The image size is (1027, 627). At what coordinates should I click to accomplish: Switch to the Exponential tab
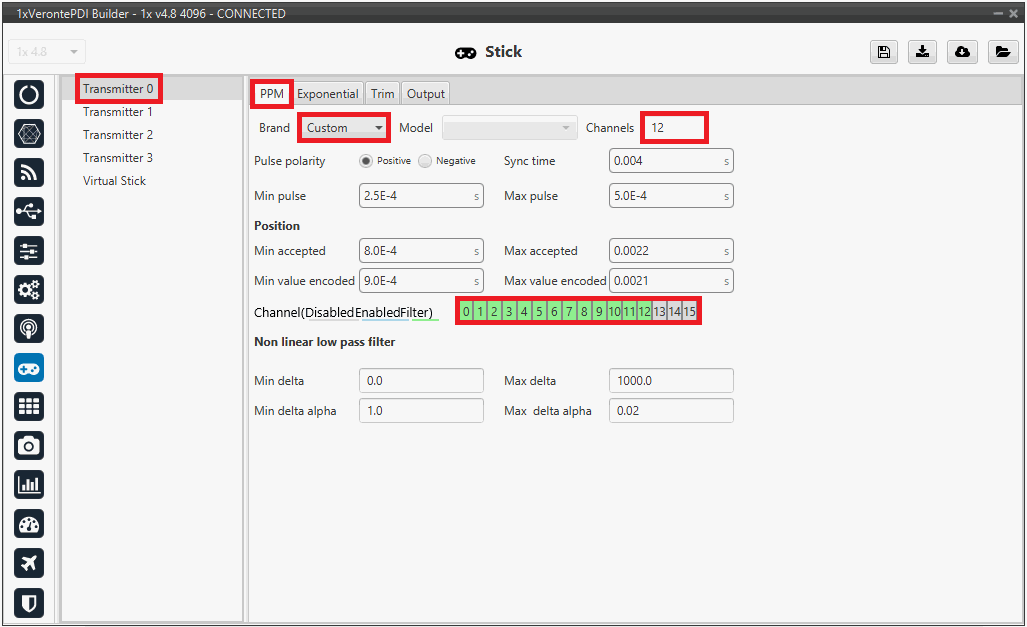(327, 94)
